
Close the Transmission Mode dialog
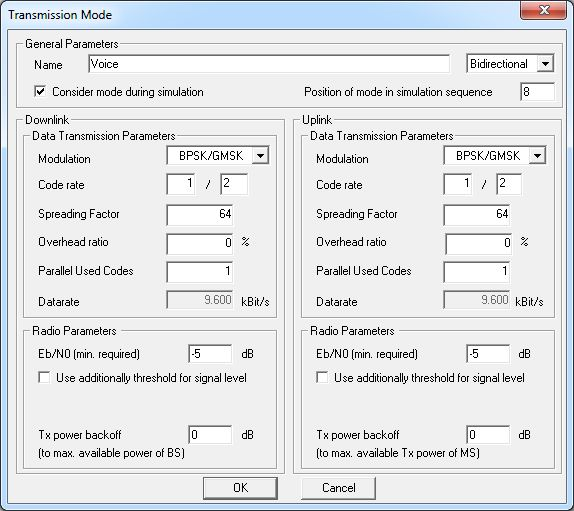pyautogui.click(x=544, y=10)
